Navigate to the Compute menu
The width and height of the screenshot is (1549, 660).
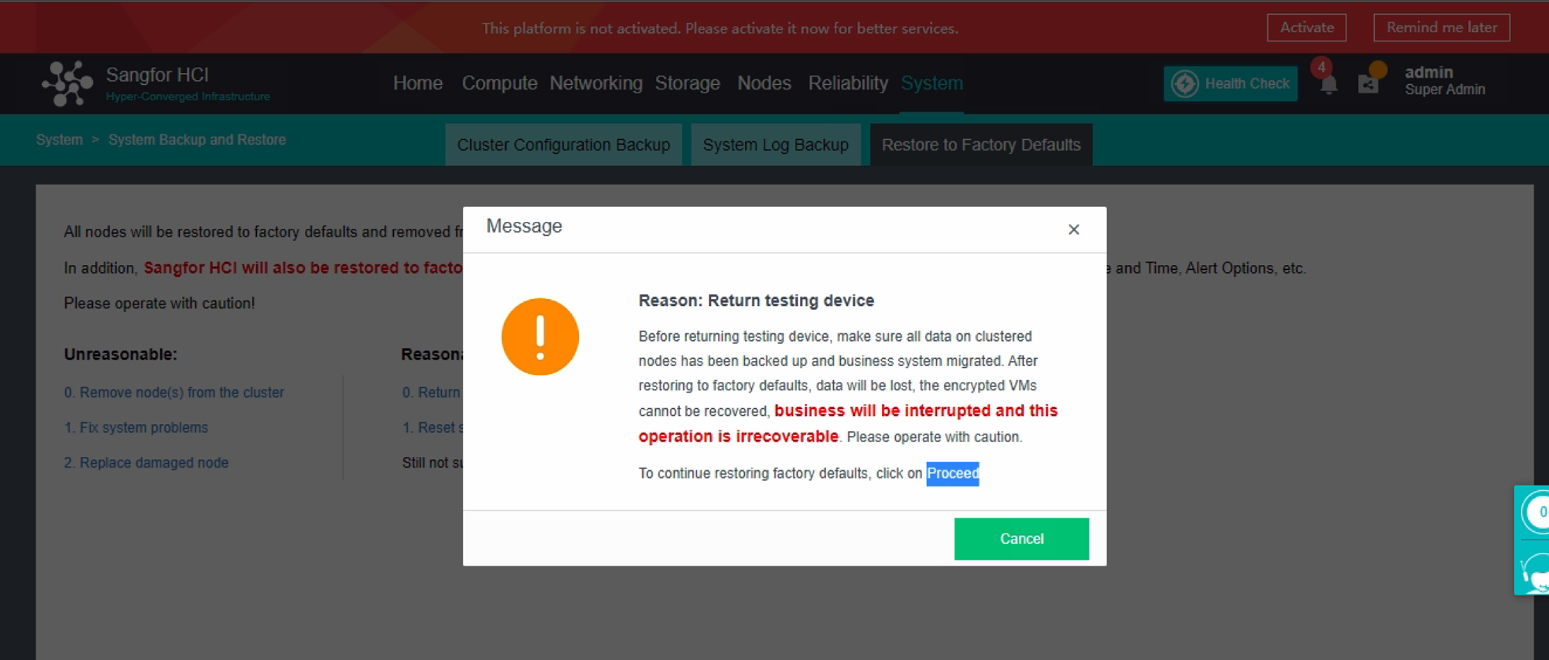tap(499, 84)
